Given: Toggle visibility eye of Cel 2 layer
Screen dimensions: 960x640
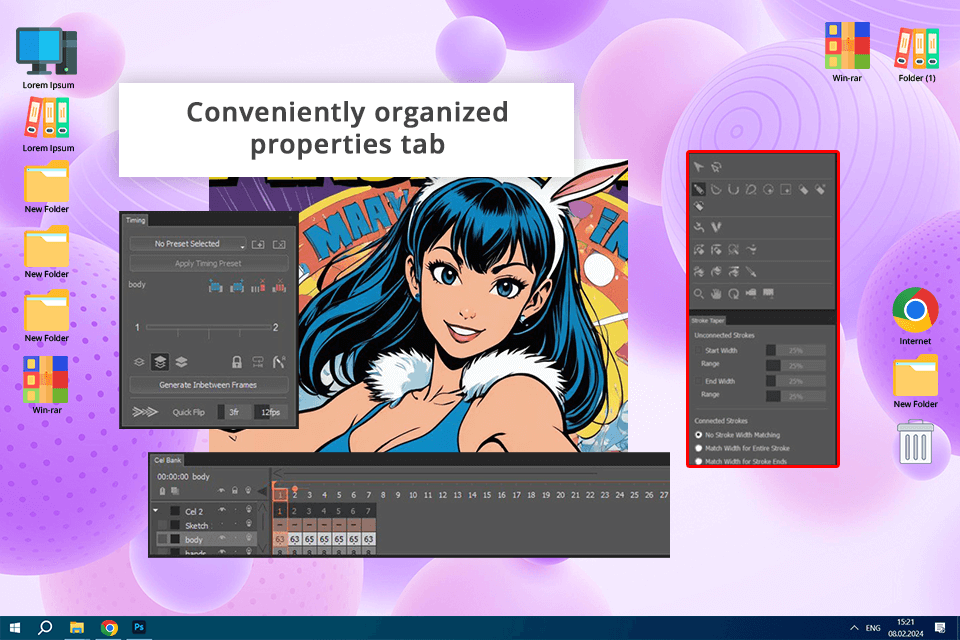Looking at the screenshot, I should [222, 510].
